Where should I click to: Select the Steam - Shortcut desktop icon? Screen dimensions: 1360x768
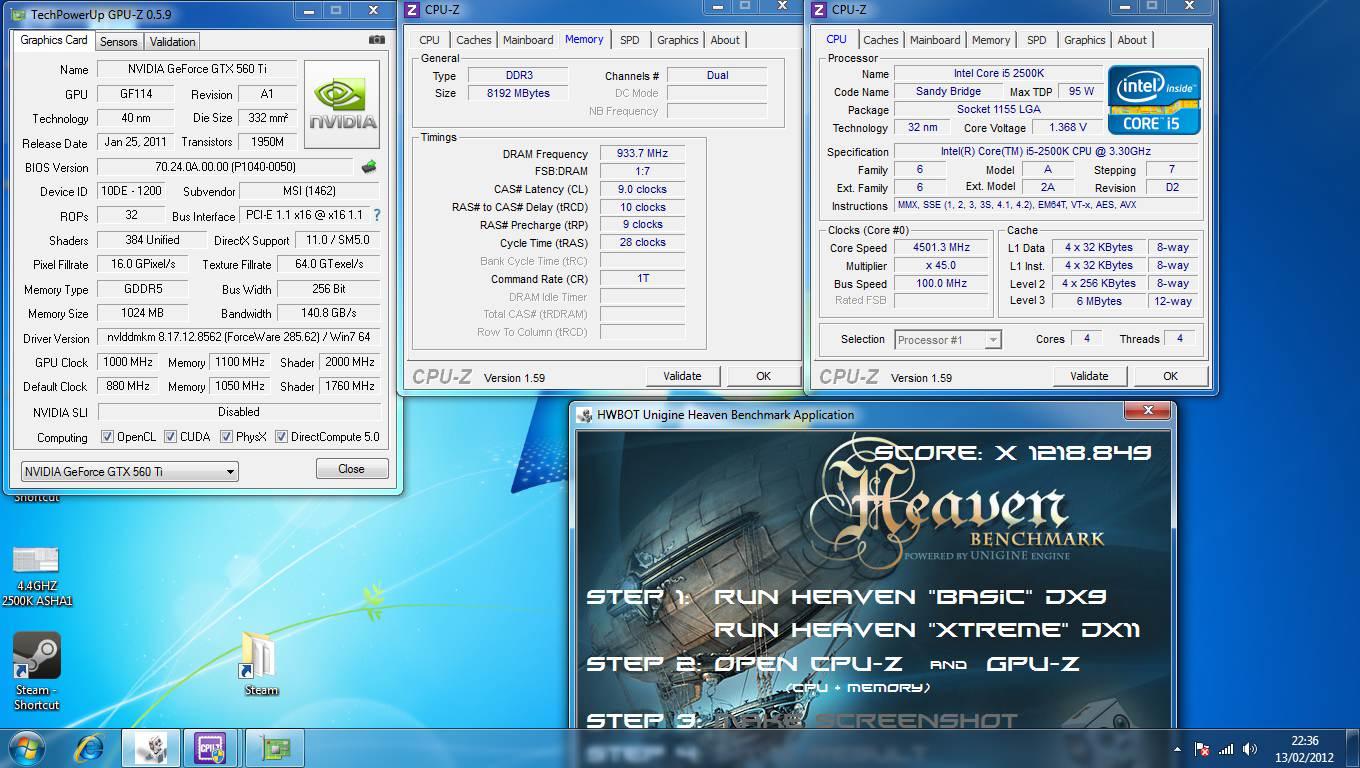tap(37, 671)
